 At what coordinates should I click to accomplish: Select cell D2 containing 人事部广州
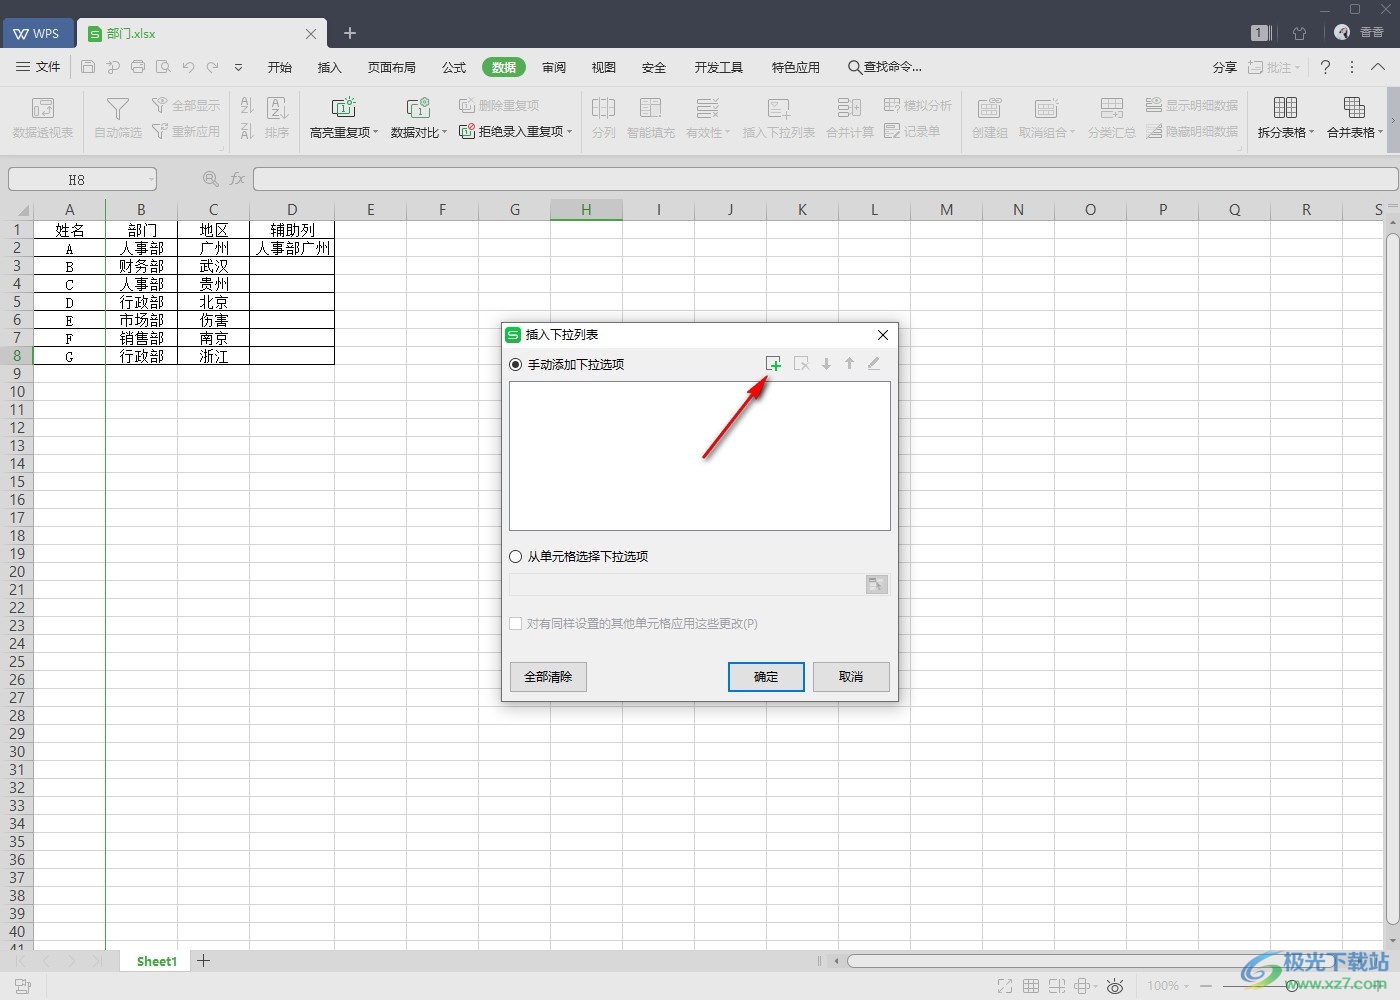point(292,248)
